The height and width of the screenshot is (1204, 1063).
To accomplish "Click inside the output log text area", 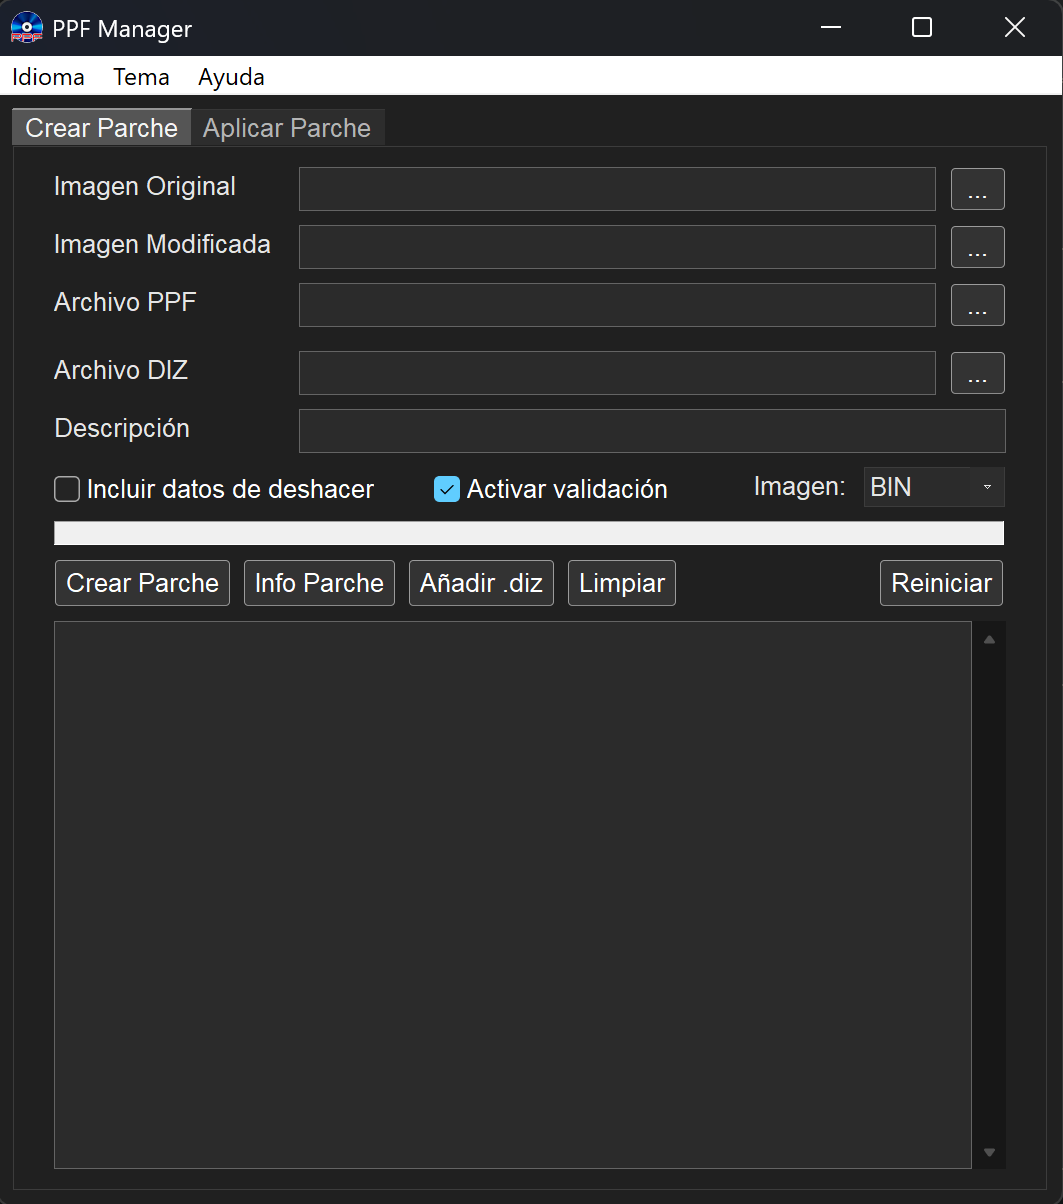I will point(513,895).
